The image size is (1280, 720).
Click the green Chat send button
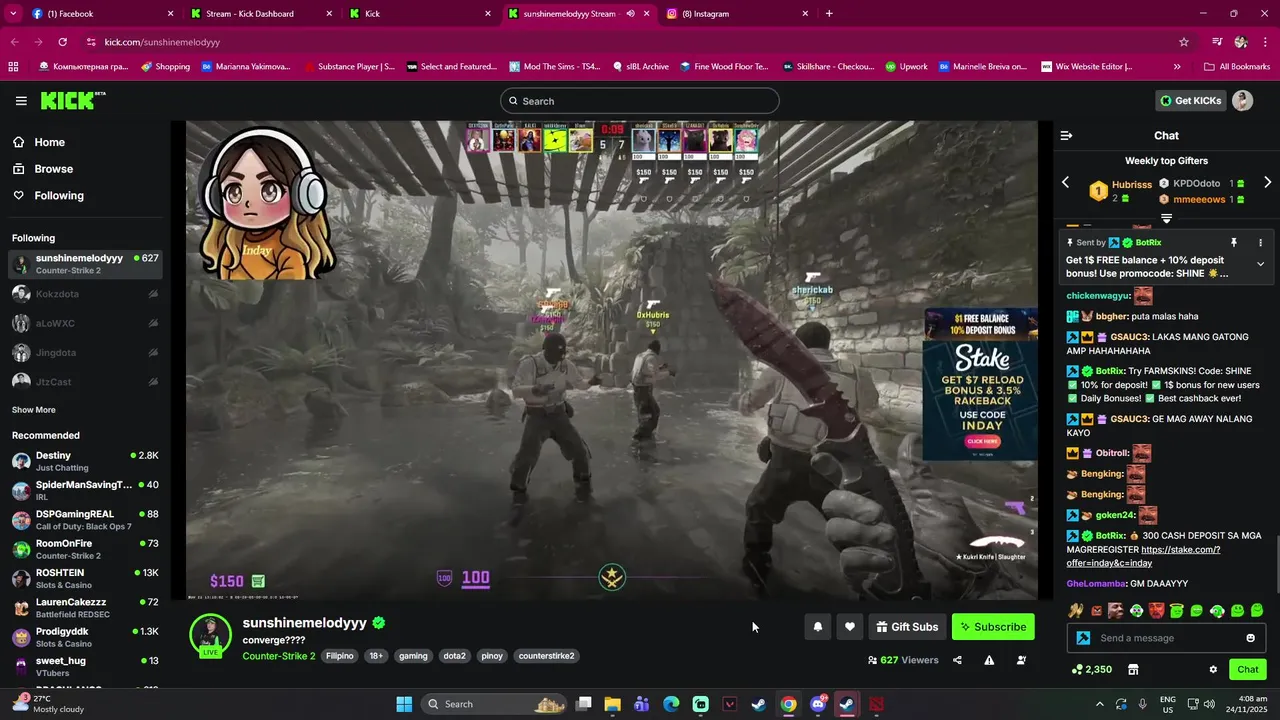[x=1248, y=670]
